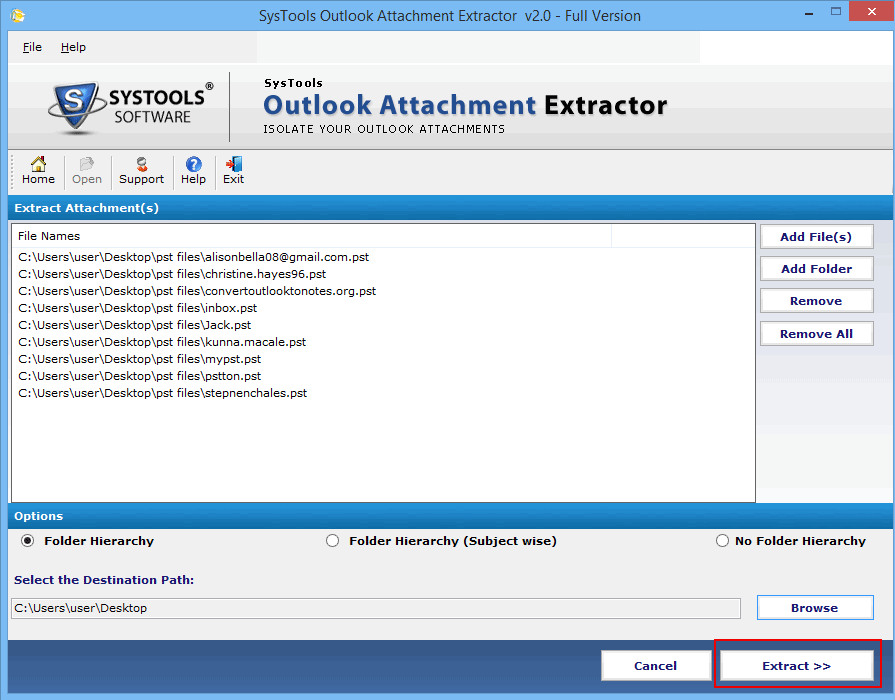Screen dimensions: 895x700
Task: Click the Remove All button
Action: tap(816, 334)
